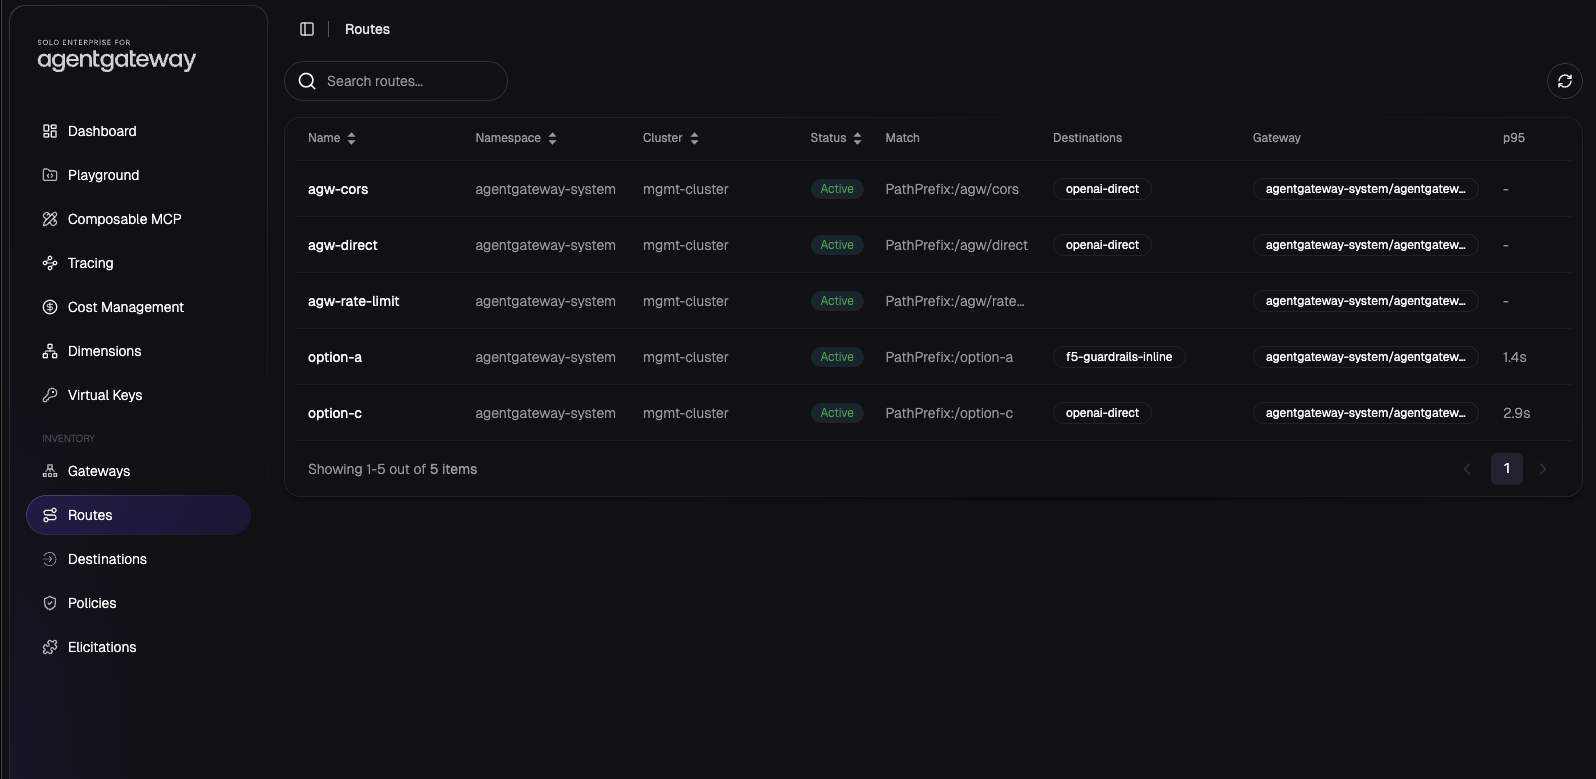Open Policies page
Image resolution: width=1596 pixels, height=779 pixels.
[138, 603]
